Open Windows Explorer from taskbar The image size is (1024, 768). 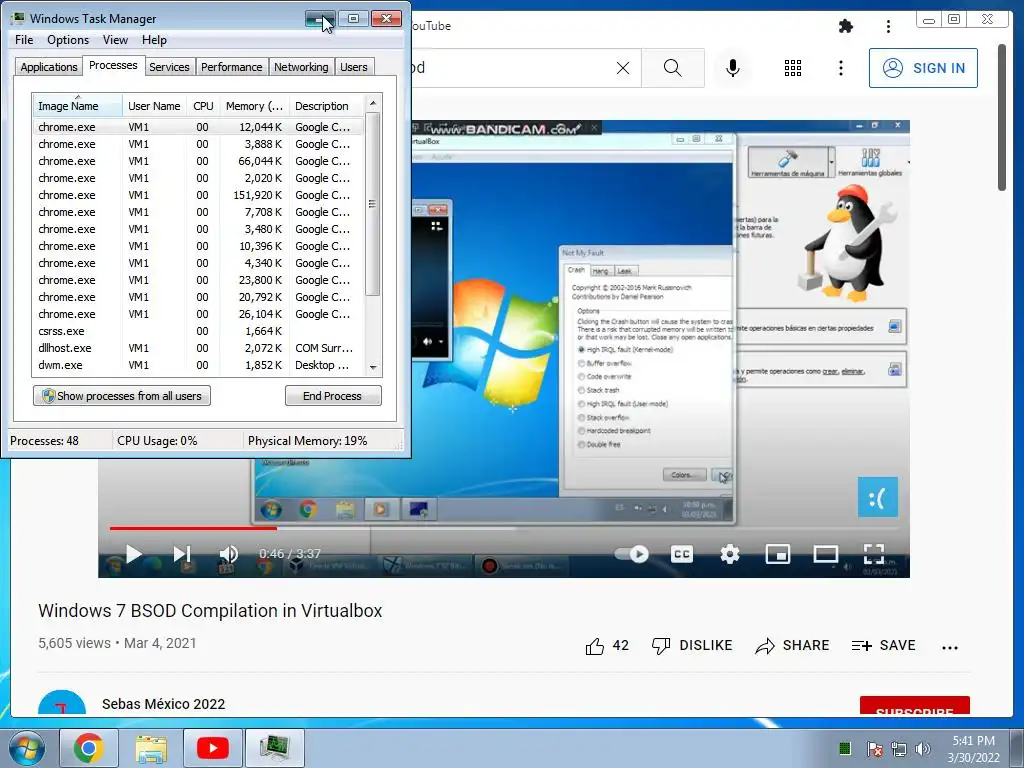click(x=151, y=748)
